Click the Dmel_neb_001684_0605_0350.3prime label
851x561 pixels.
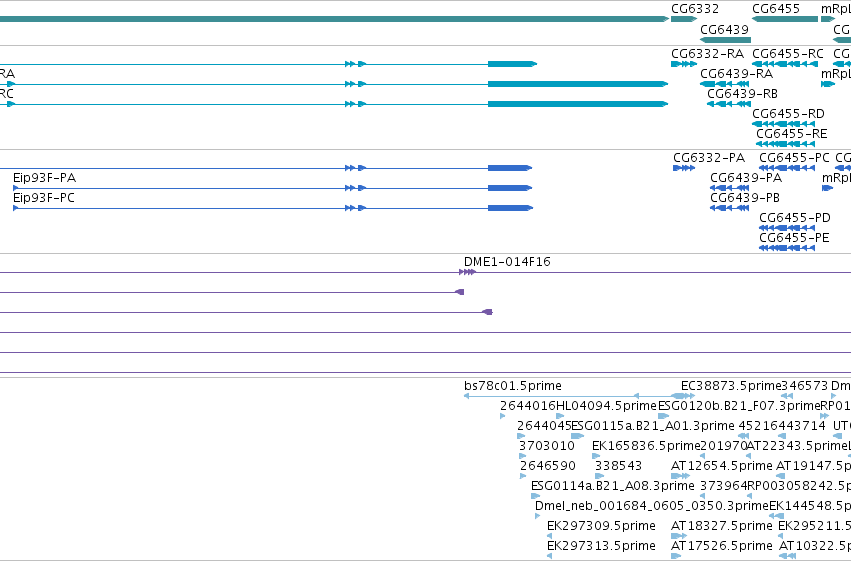[652, 506]
